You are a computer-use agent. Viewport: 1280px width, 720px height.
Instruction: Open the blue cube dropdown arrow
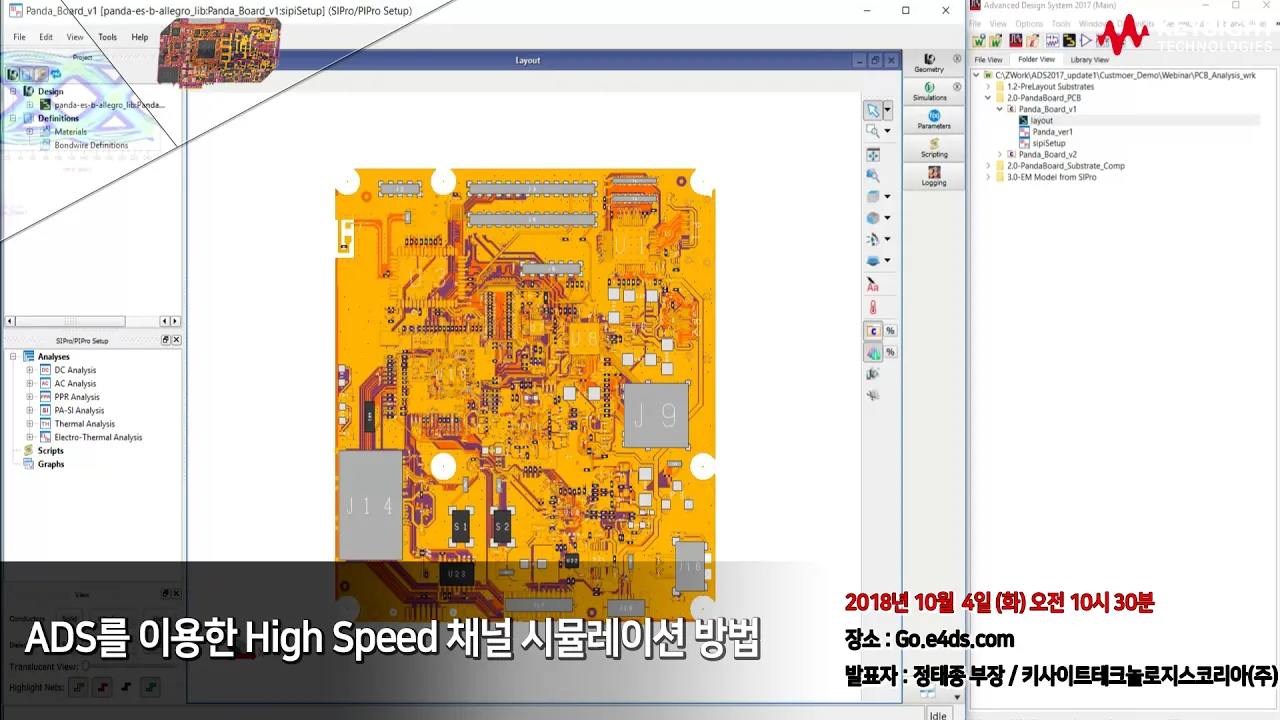[x=888, y=218]
